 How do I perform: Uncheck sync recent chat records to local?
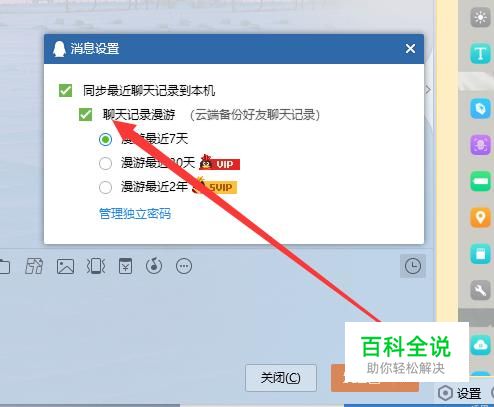click(65, 90)
